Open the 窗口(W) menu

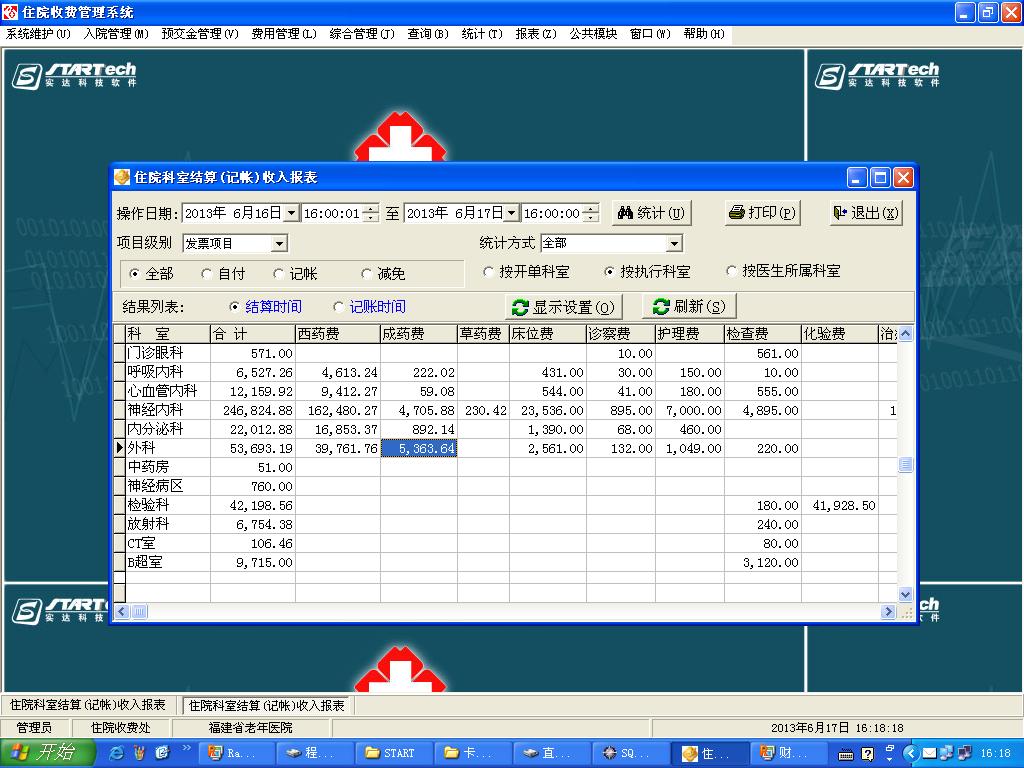(650, 34)
